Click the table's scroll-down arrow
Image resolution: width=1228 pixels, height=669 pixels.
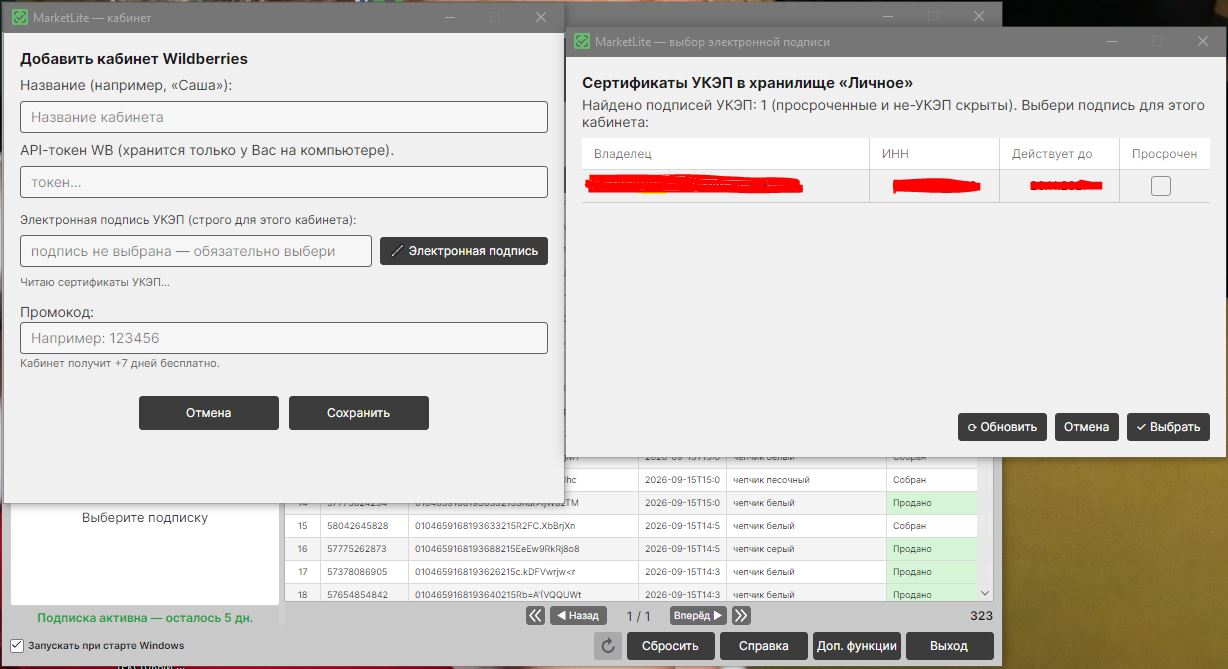984,594
